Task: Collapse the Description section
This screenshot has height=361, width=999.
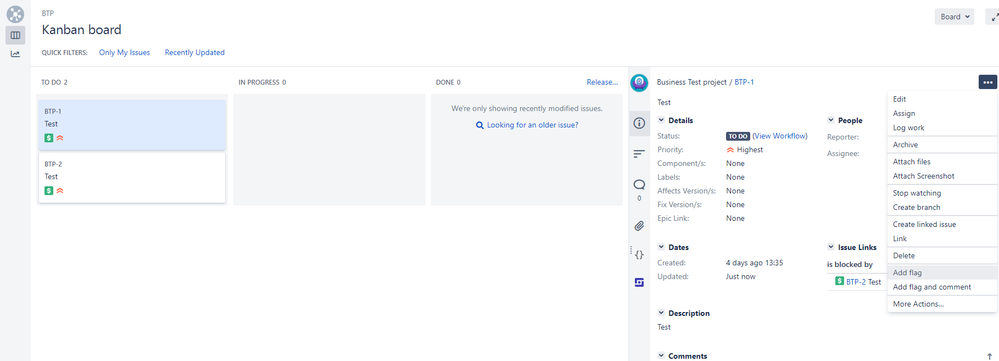Action: coord(661,313)
